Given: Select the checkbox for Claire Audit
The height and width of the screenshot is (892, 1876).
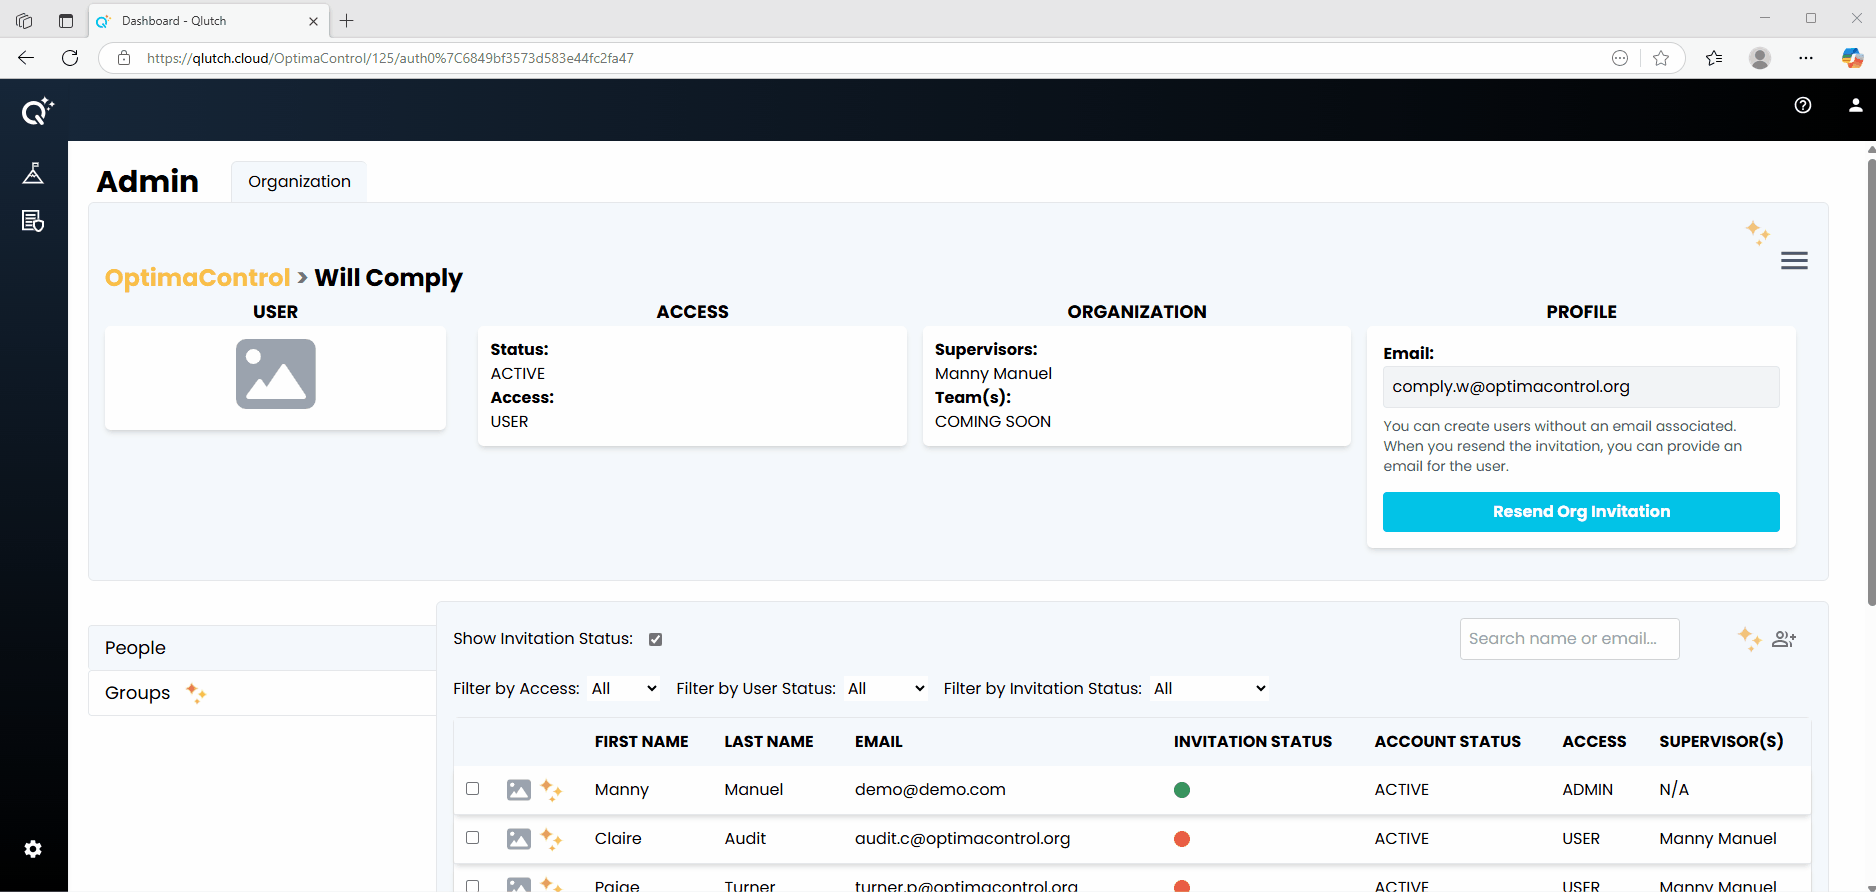Looking at the screenshot, I should click(473, 838).
